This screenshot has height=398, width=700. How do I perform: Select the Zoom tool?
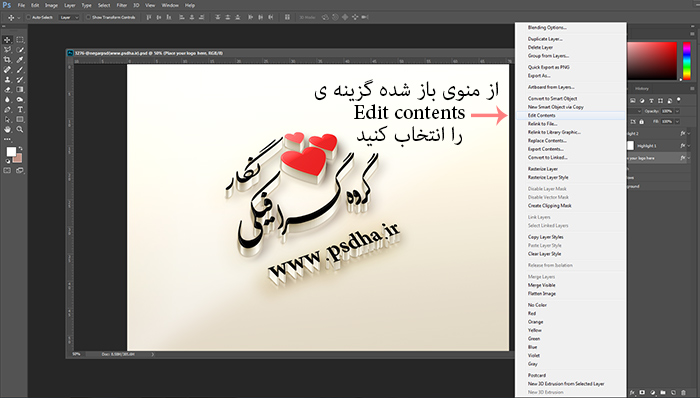(20, 129)
